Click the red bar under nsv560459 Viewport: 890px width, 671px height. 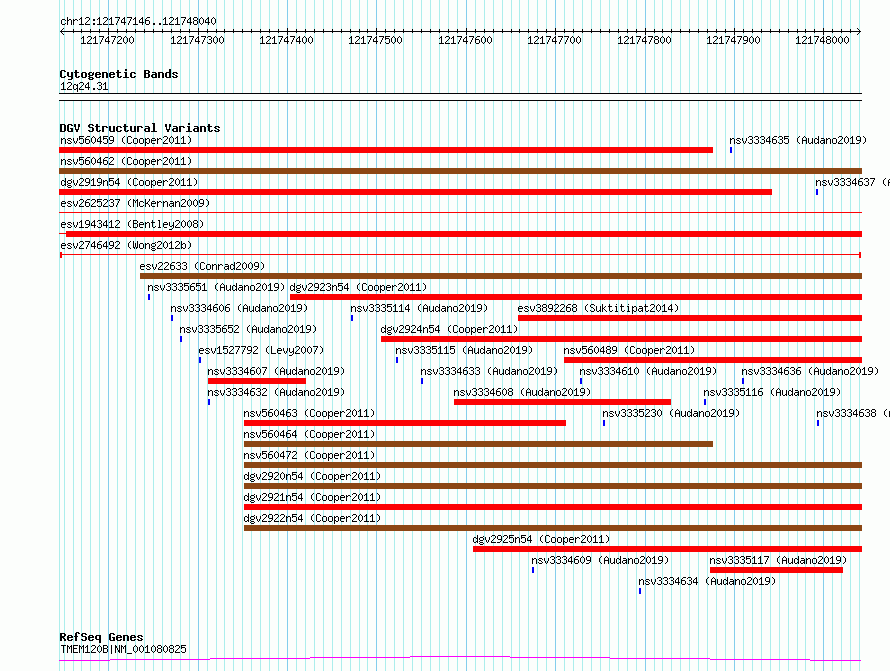coord(386,150)
